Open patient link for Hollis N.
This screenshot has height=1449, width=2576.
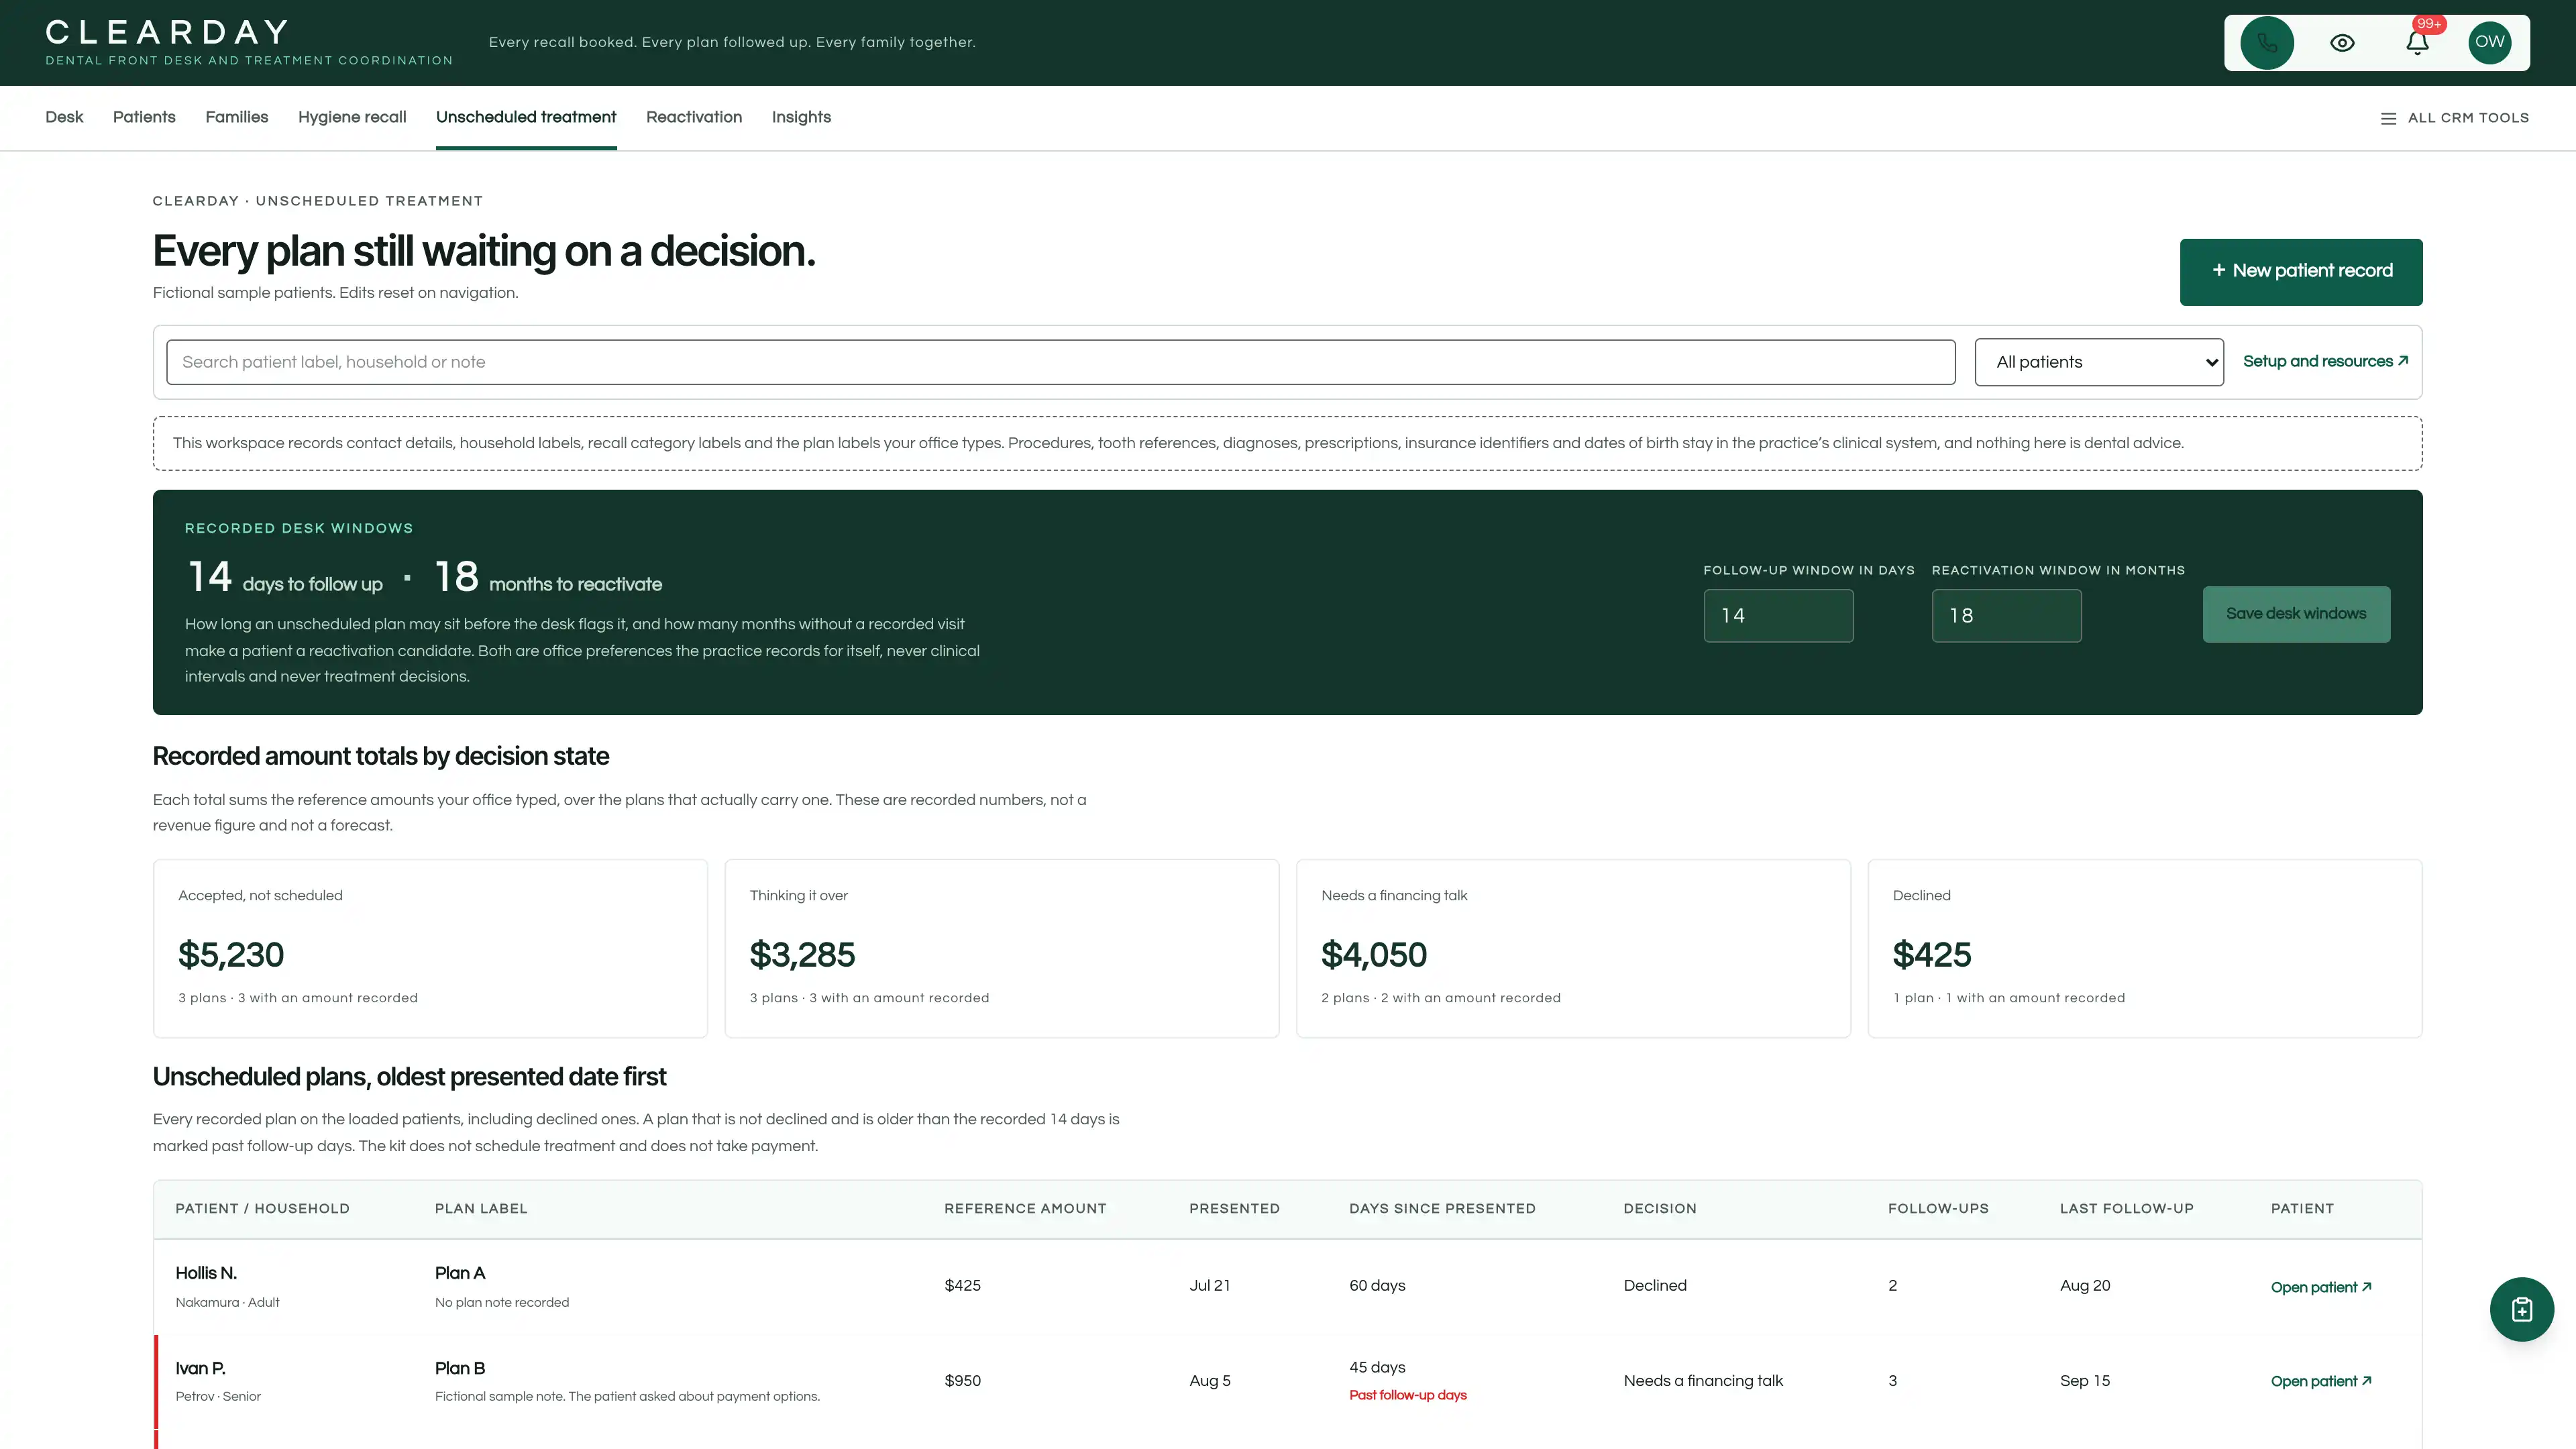2320,1287
